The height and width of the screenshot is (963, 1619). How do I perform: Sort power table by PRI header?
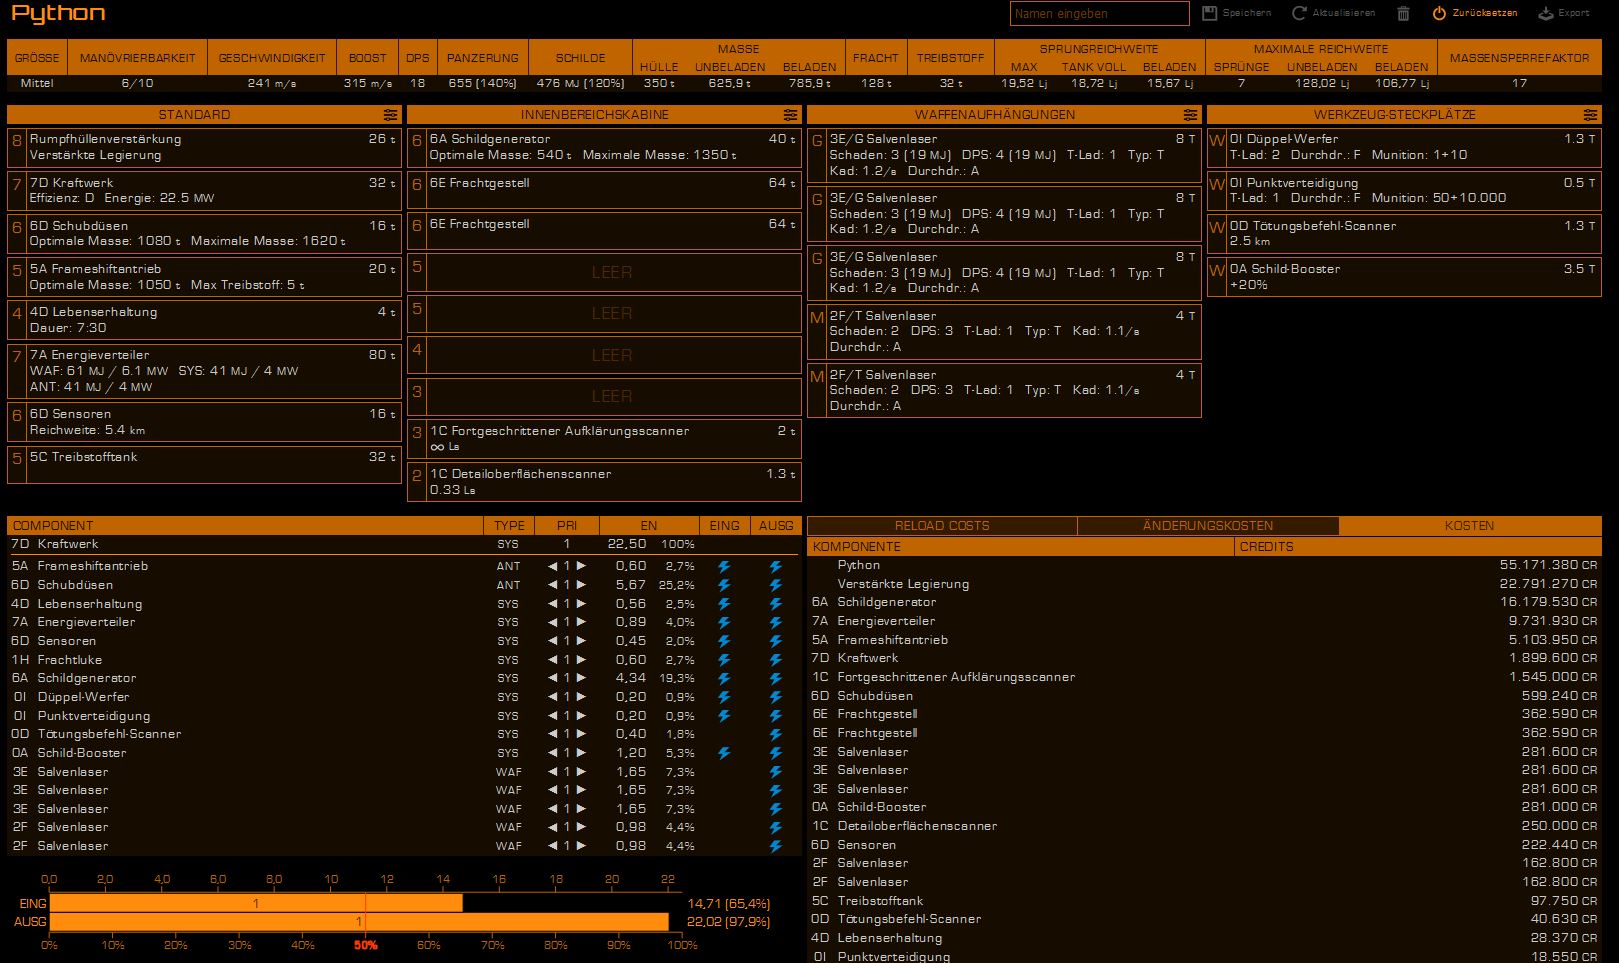click(x=567, y=525)
